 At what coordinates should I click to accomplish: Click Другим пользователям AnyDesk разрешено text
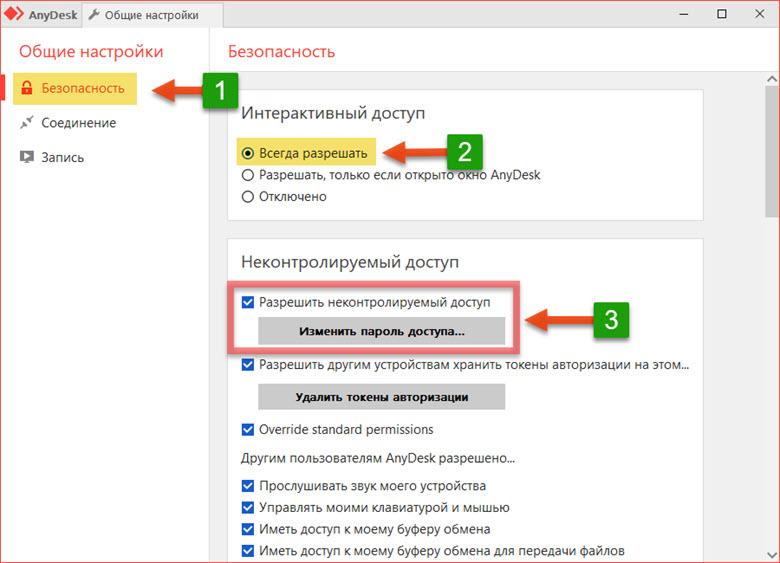(378, 458)
